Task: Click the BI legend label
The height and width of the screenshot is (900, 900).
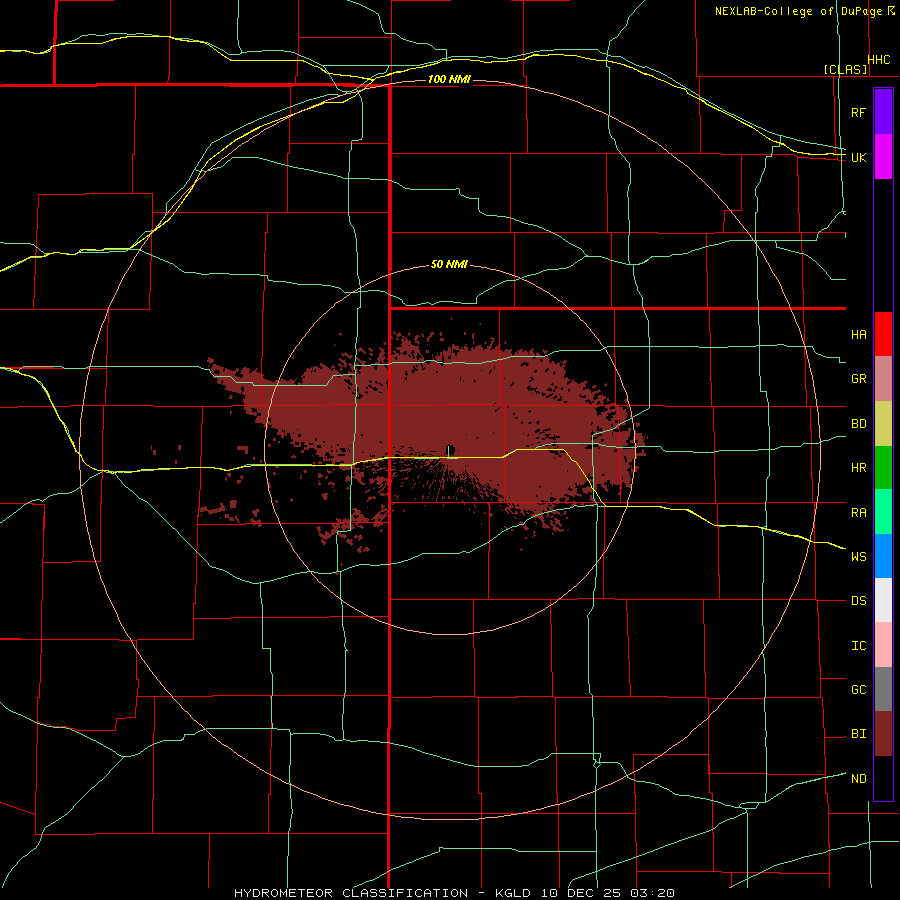Action: pos(858,734)
